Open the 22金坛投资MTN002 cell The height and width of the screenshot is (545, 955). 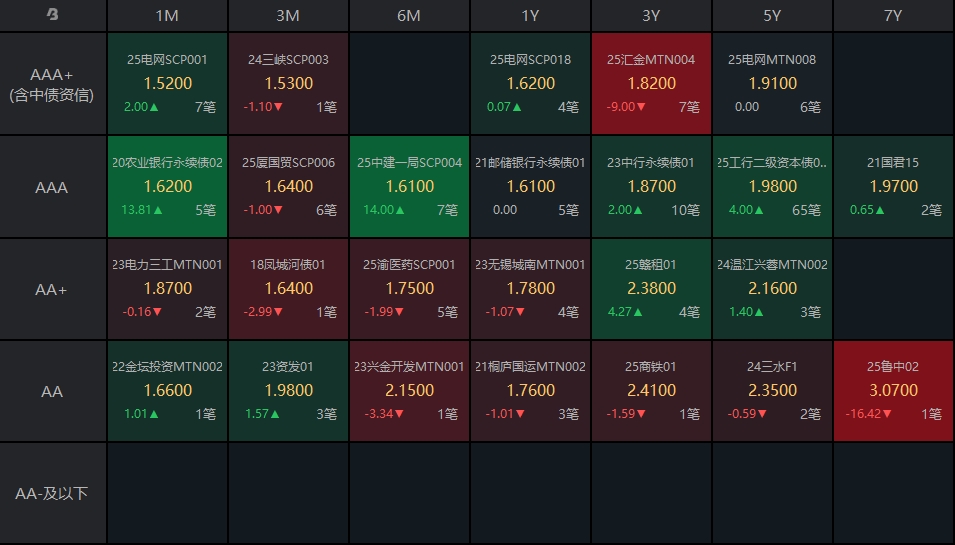pyautogui.click(x=167, y=391)
